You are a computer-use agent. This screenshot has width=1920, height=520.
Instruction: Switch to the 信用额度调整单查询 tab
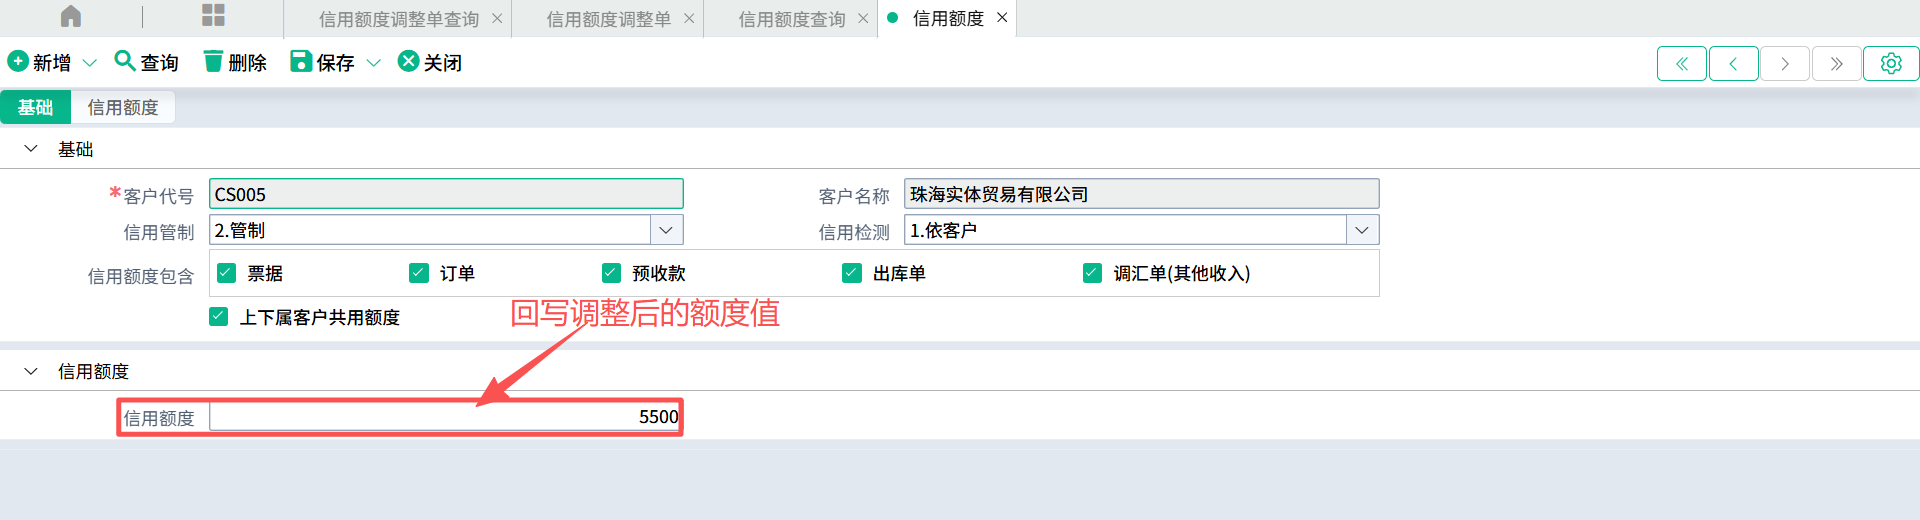pos(398,19)
